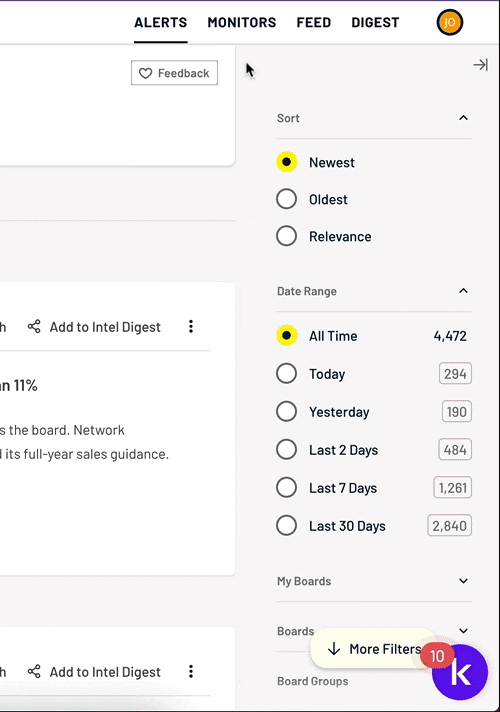This screenshot has width=500, height=712.
Task: Click the Last 30 Days count badge
Action: (449, 526)
